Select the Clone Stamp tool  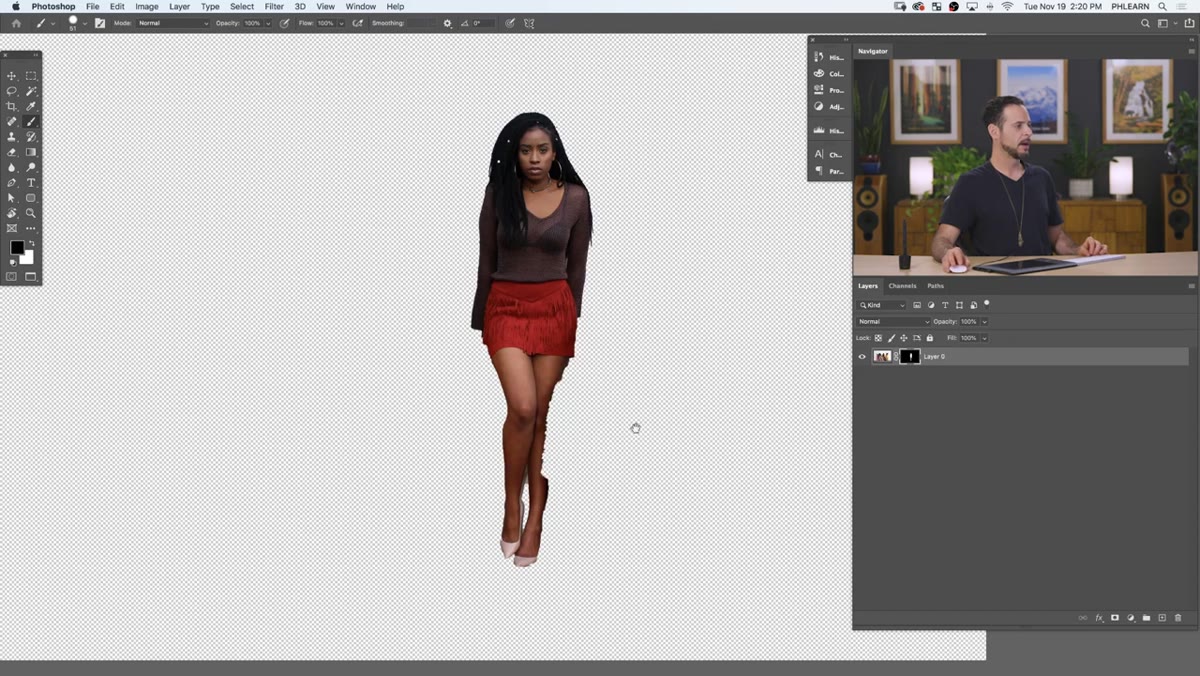tap(12, 137)
